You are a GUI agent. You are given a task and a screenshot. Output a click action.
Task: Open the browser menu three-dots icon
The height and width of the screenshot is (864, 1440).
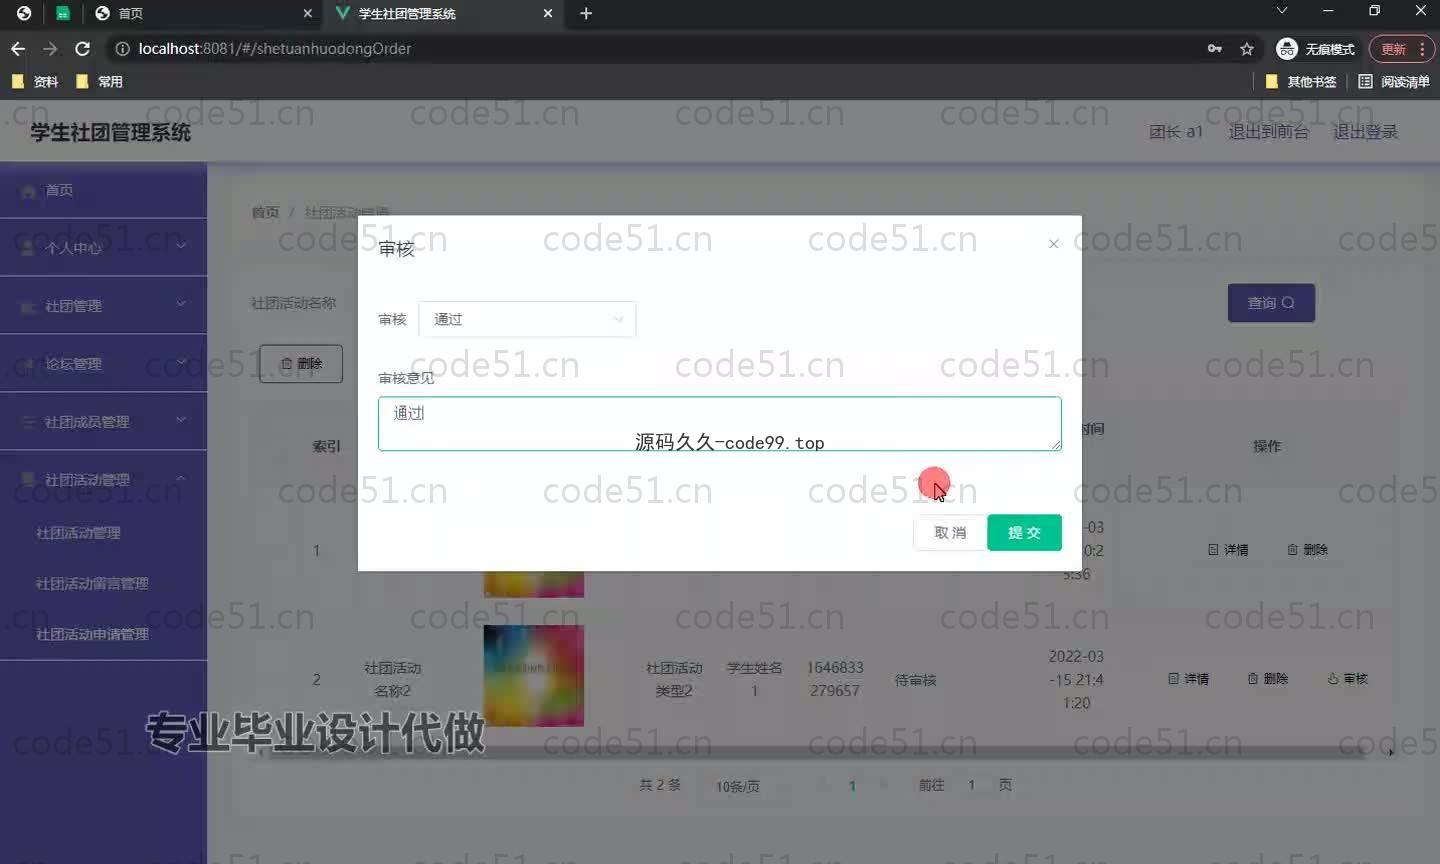coord(1423,49)
